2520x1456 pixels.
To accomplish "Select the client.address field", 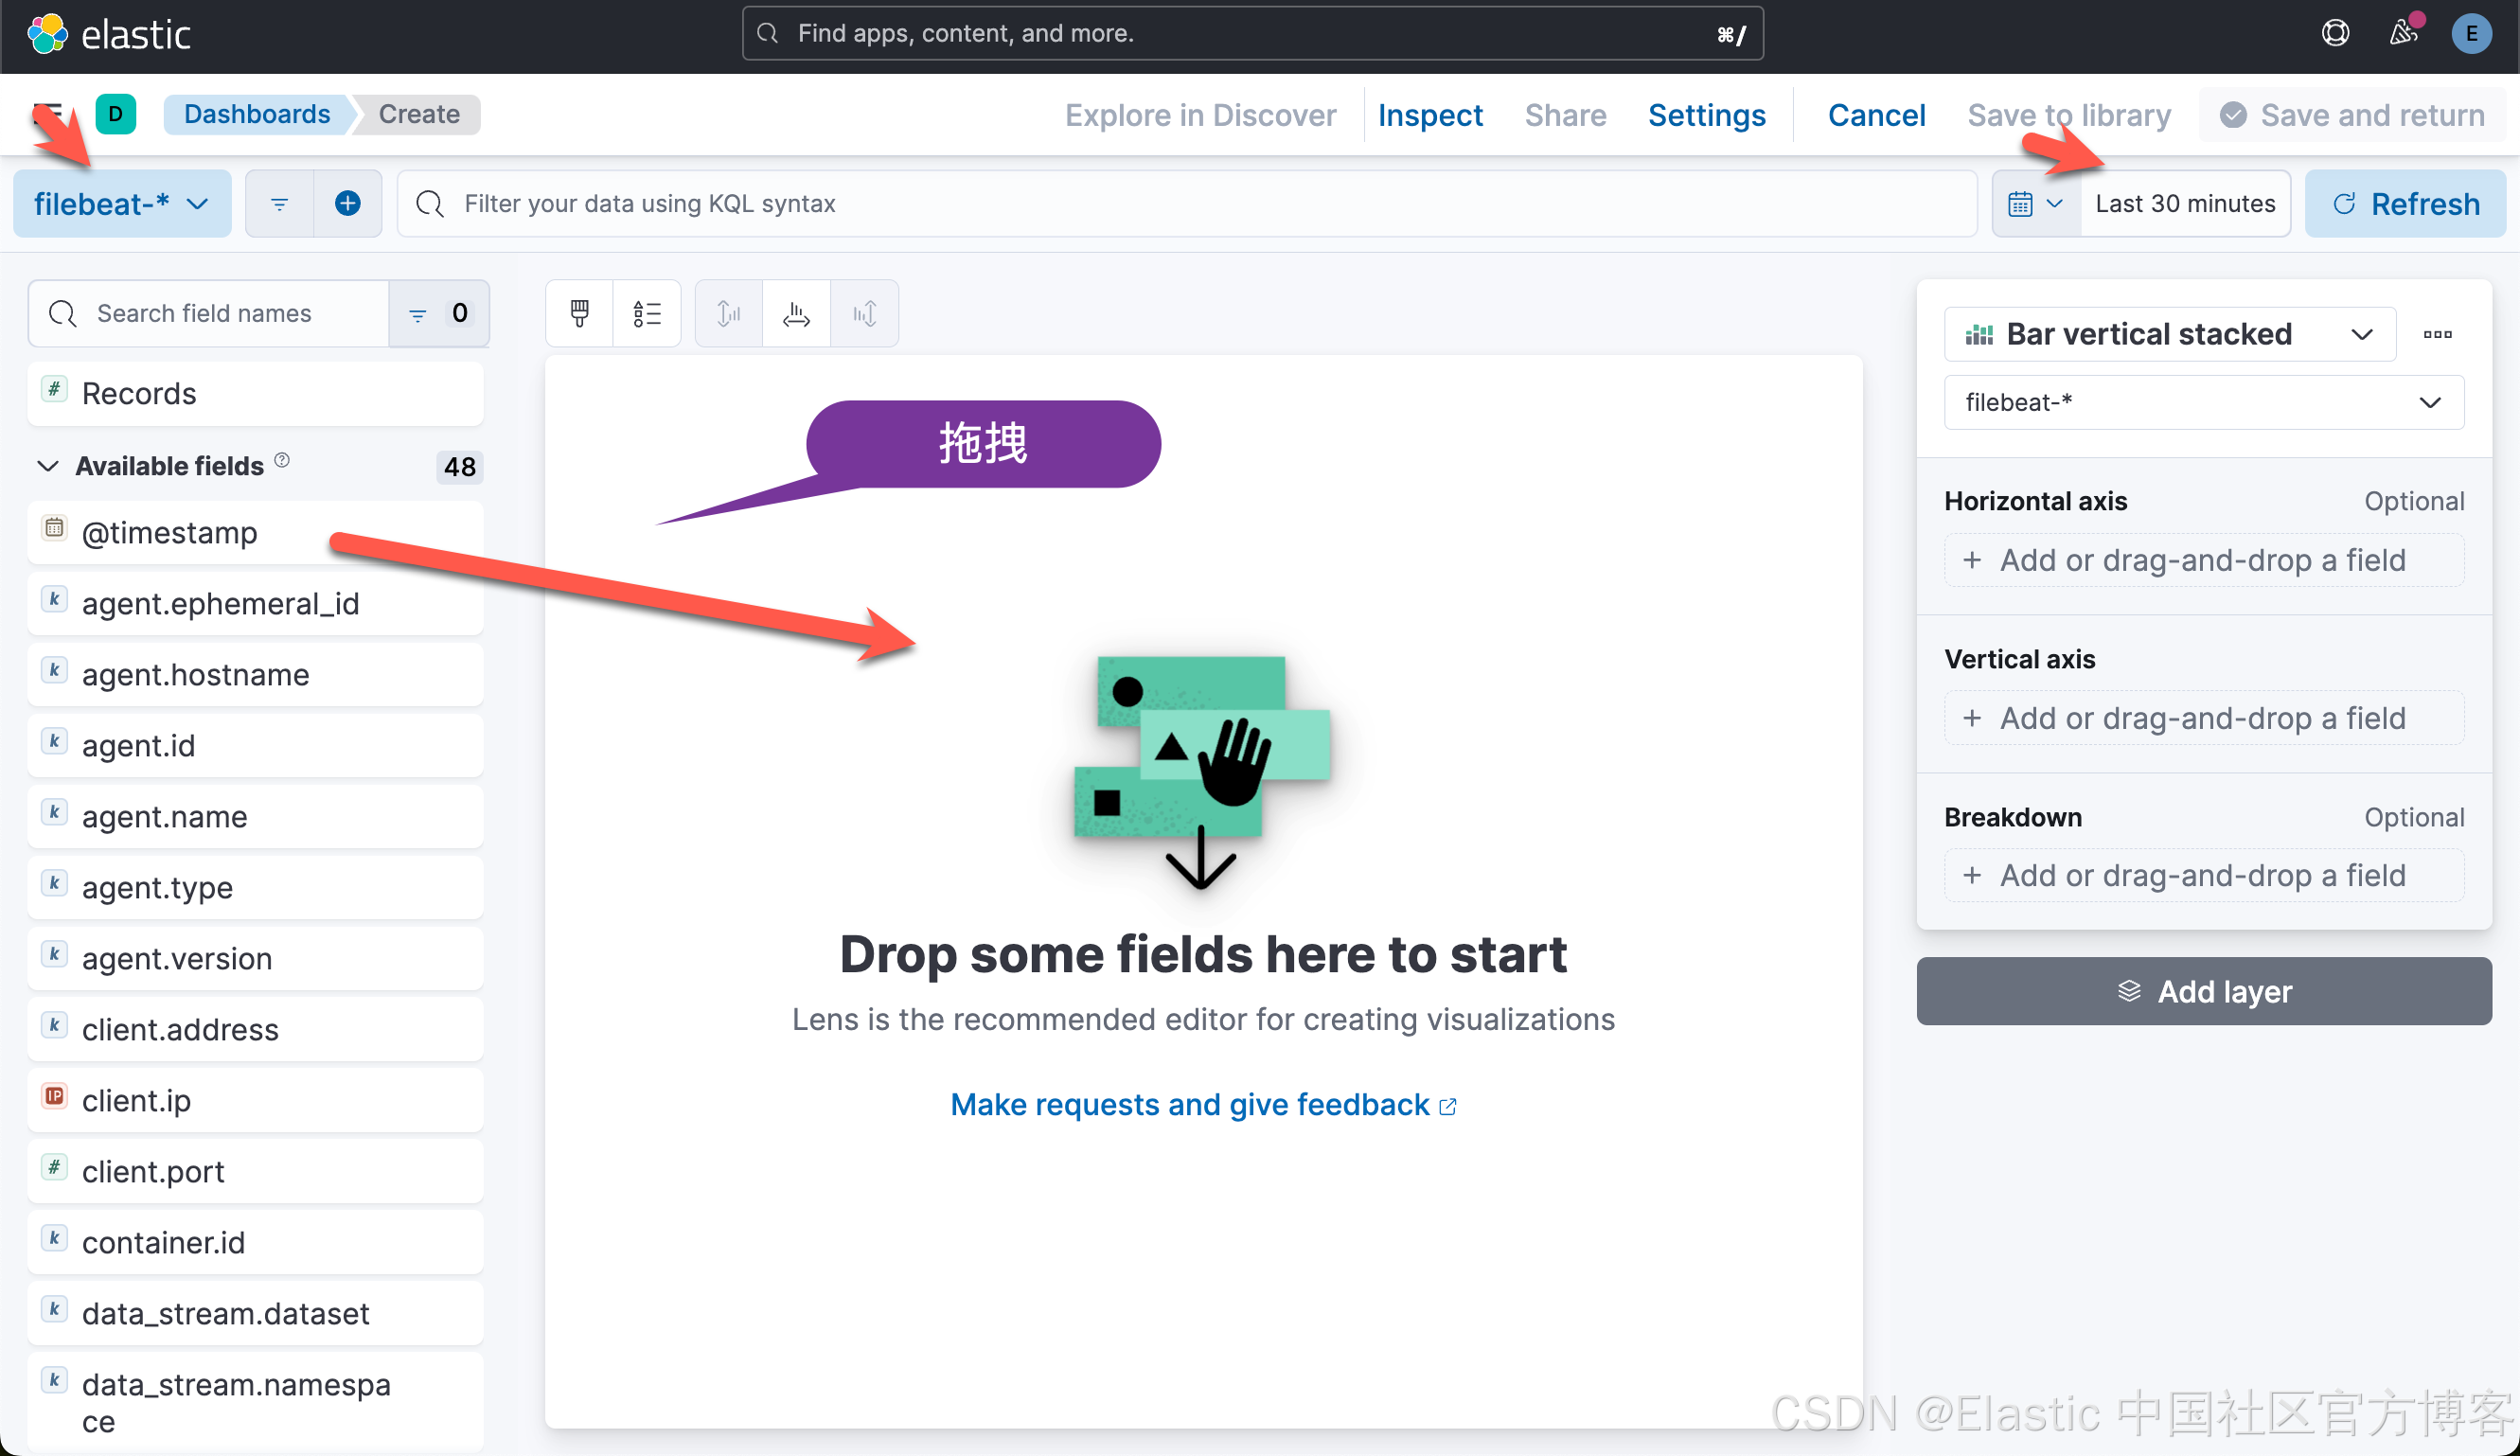I will click(x=255, y=1029).
